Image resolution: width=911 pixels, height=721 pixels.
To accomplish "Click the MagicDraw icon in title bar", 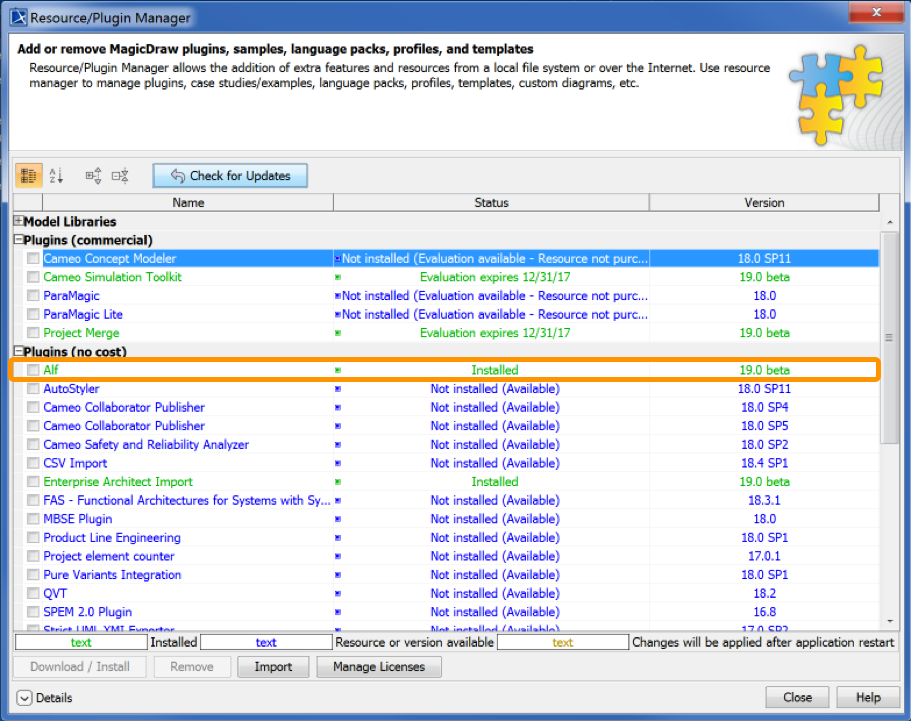I will (18, 17).
